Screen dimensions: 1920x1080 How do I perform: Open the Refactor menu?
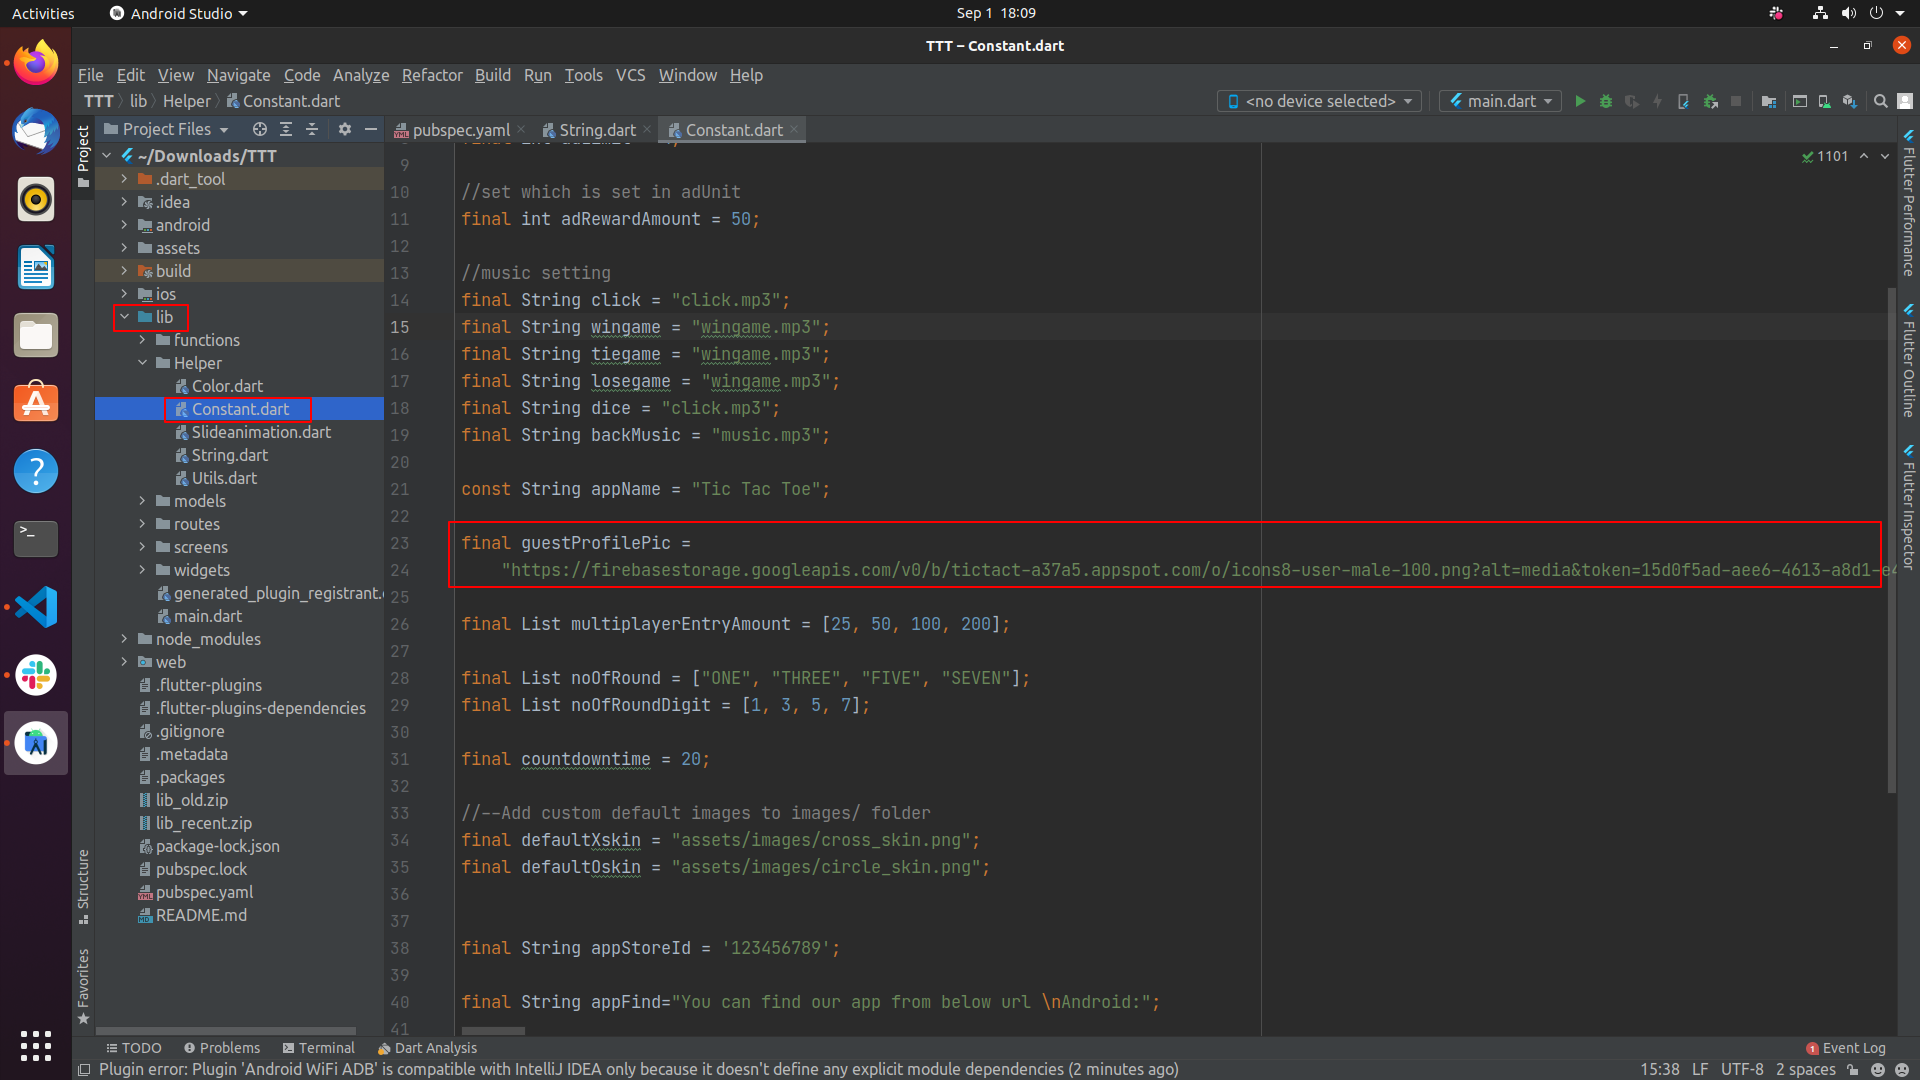pos(432,75)
